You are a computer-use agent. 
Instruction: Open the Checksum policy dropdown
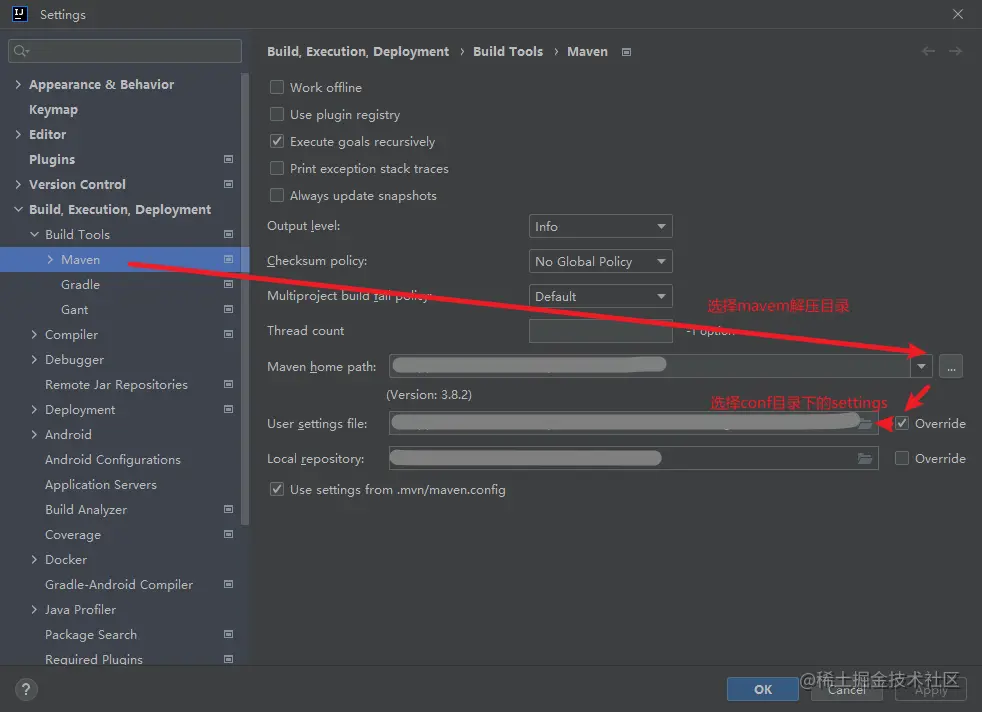click(601, 261)
